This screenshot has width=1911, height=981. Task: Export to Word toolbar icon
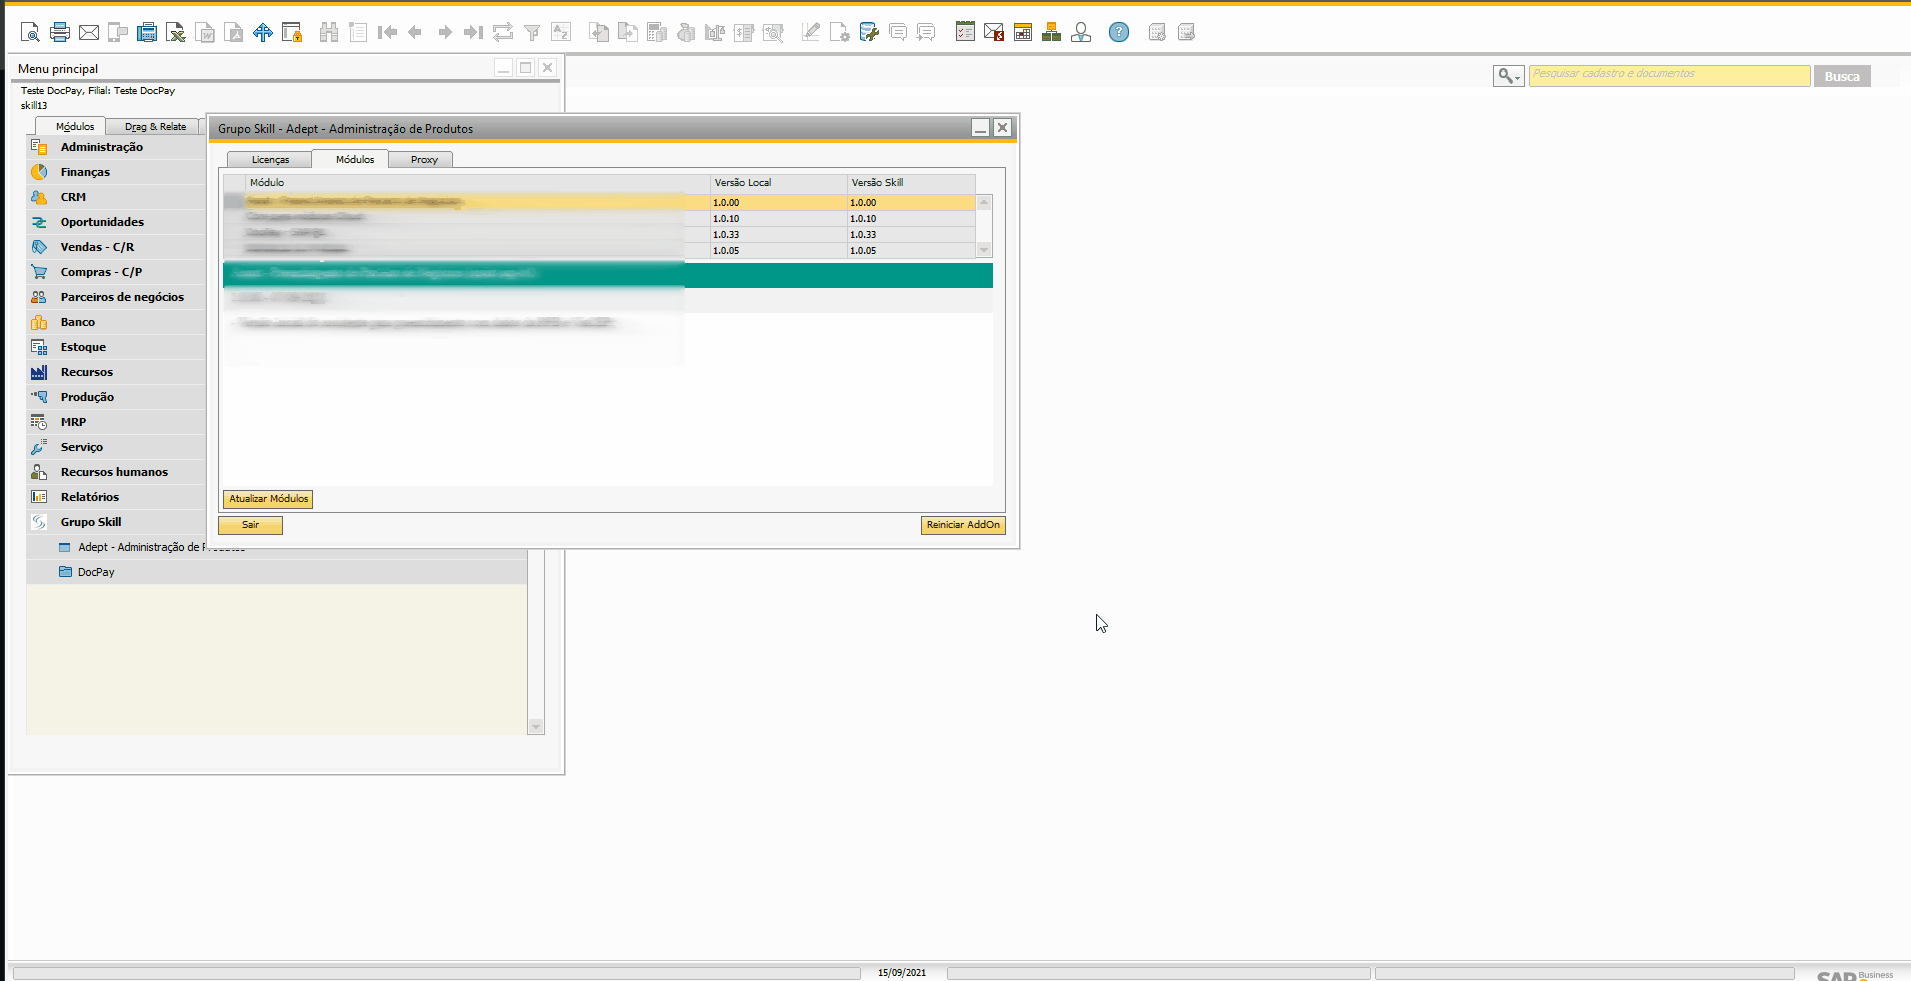[205, 32]
